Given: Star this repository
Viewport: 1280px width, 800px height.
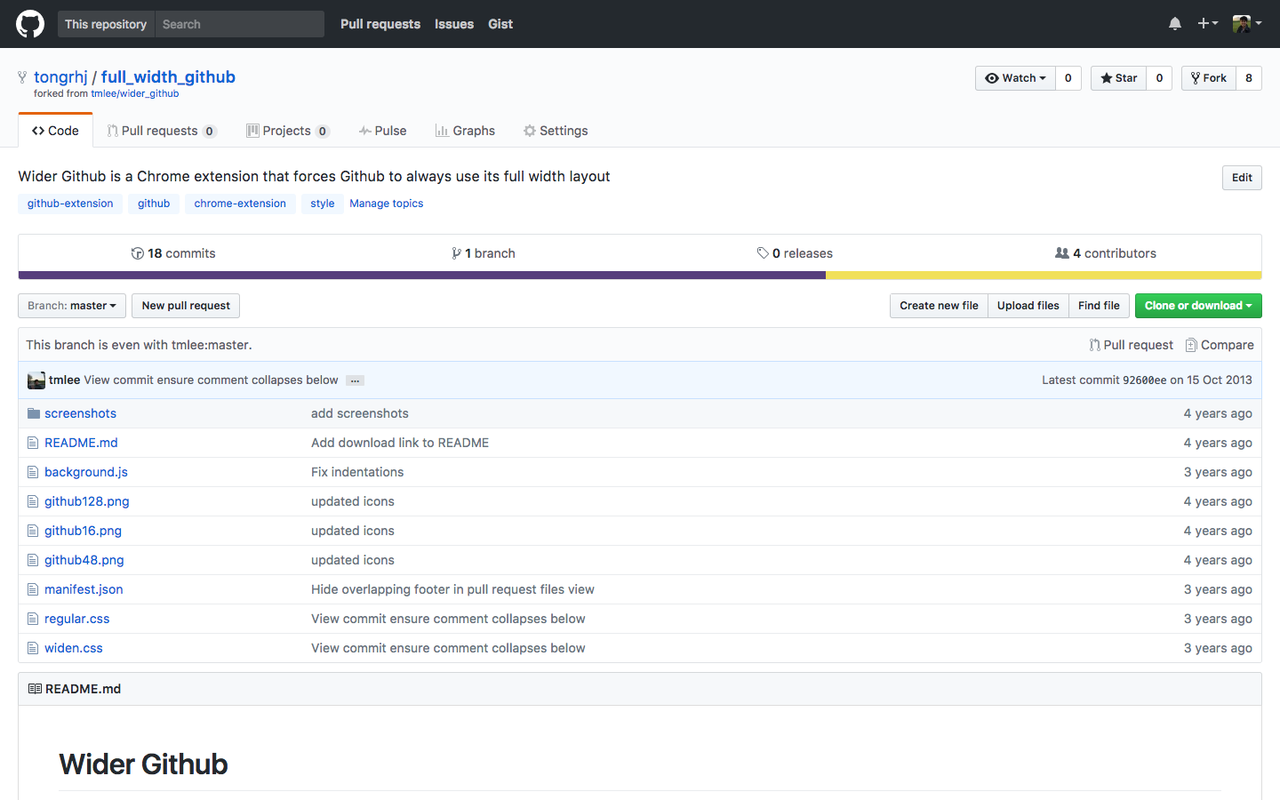Looking at the screenshot, I should point(1118,78).
